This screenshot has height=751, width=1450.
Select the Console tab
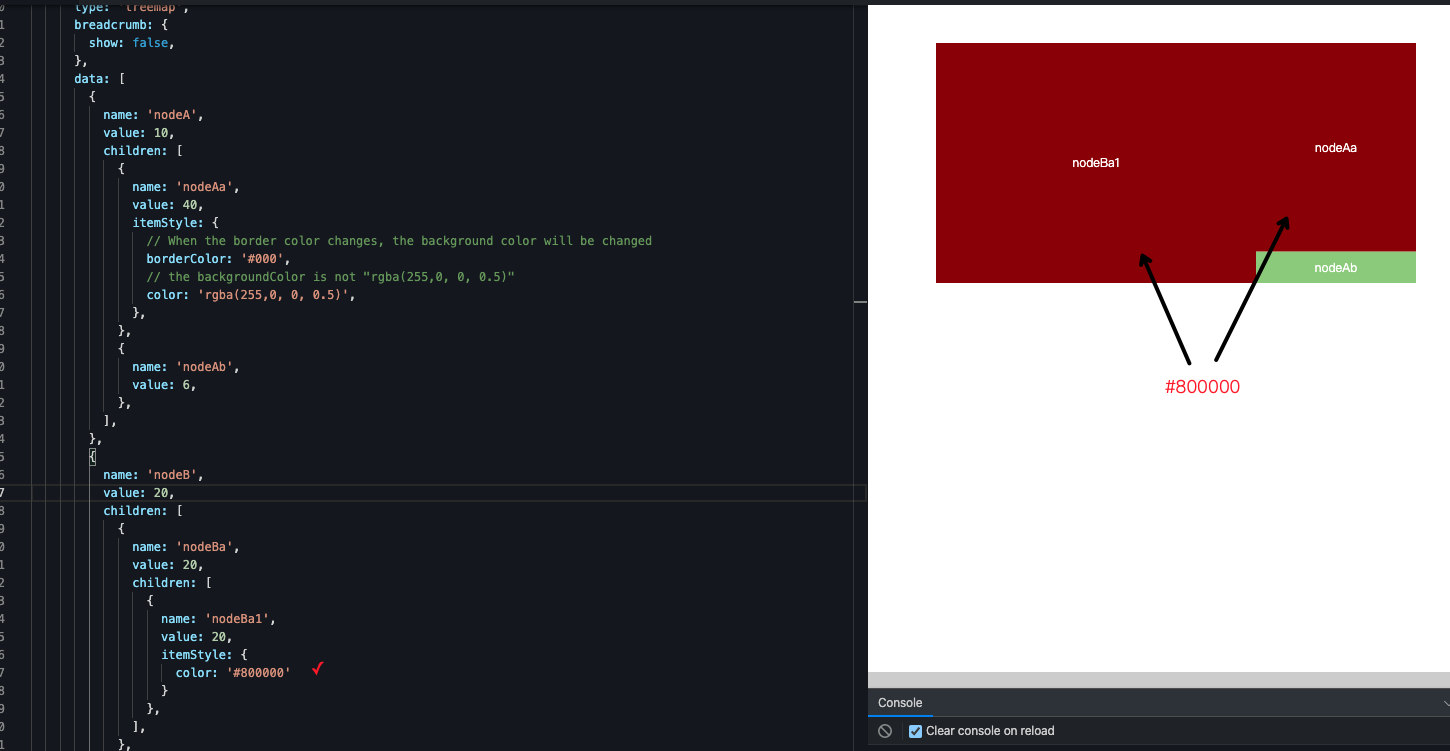tap(900, 703)
